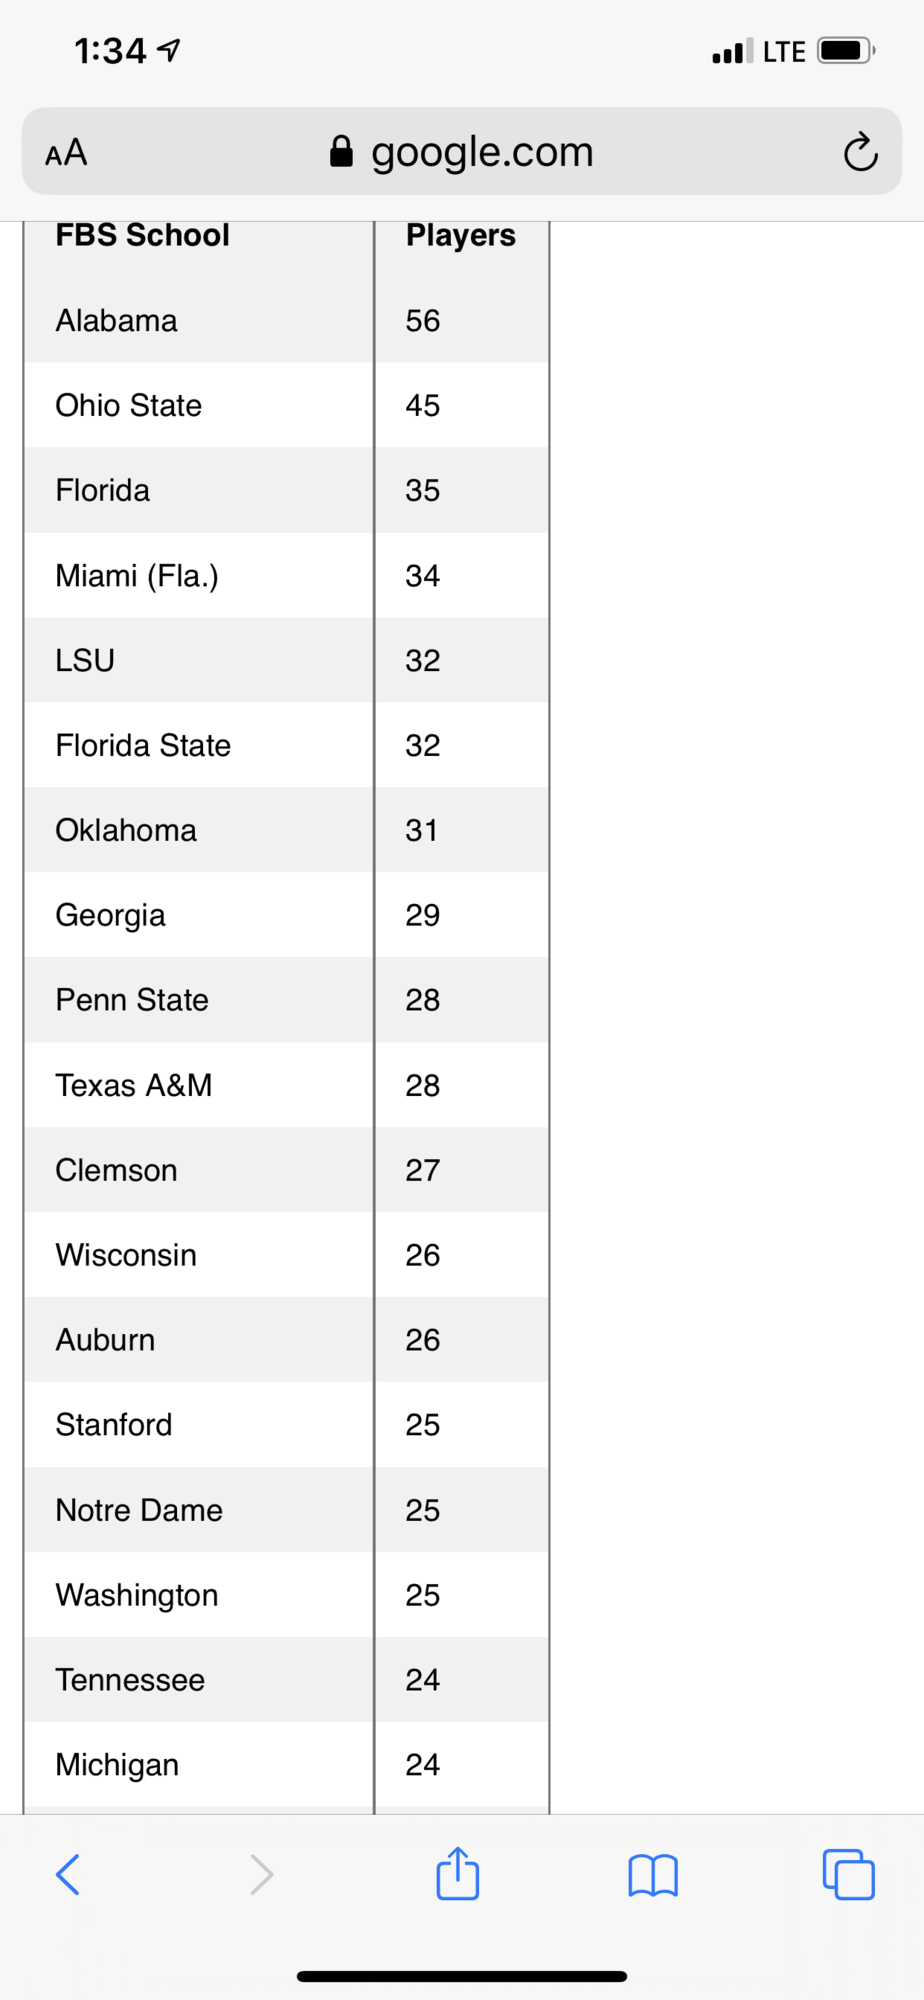Tap the battery indicator in status bar
The image size is (924, 2000).
(x=846, y=50)
